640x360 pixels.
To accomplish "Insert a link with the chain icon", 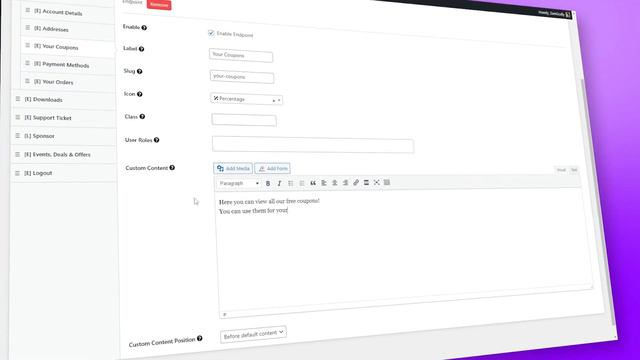I will tap(356, 182).
